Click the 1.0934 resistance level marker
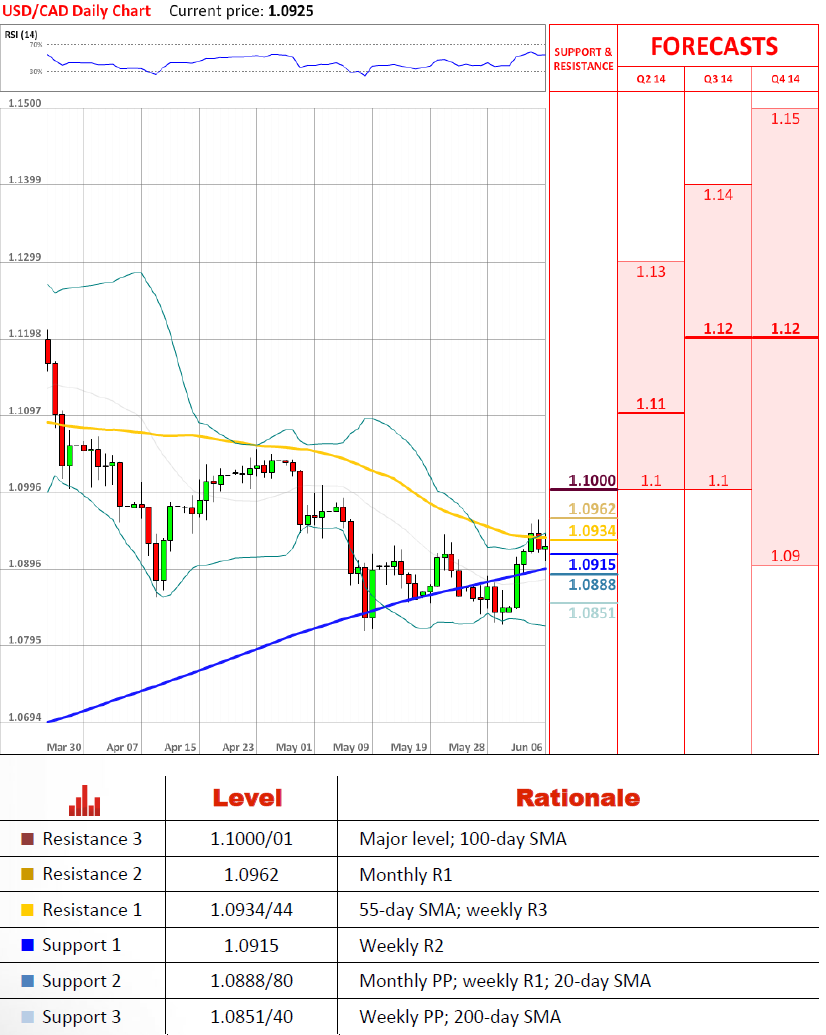 pos(592,531)
